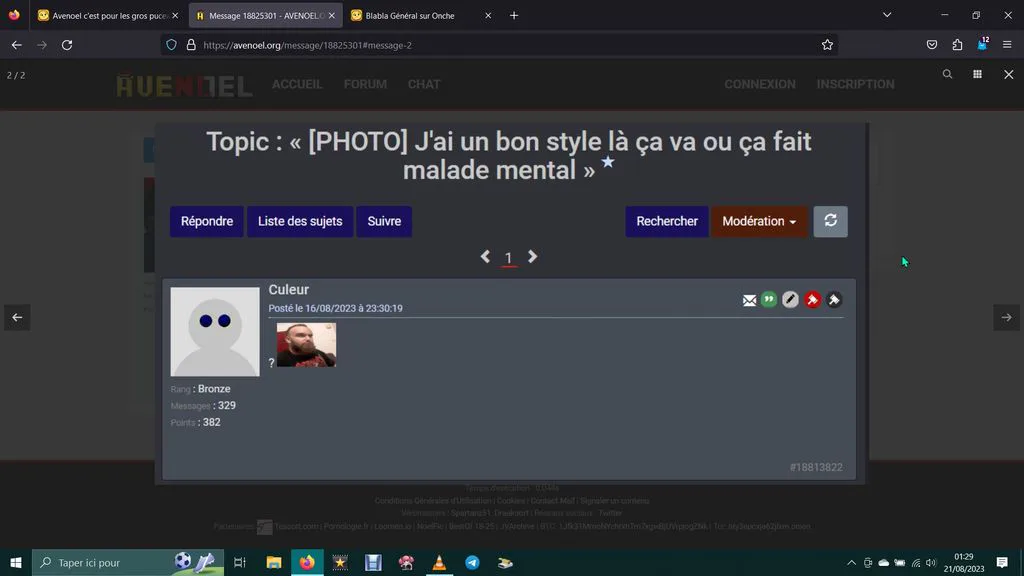Close the image viewer overlay
This screenshot has width=1024, height=576.
tap(1008, 74)
